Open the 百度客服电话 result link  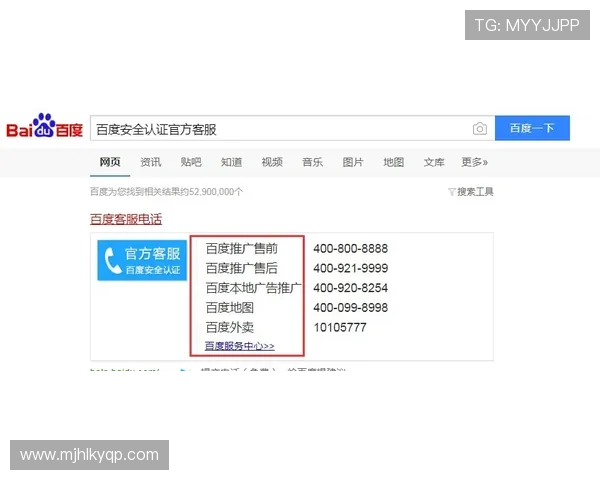click(x=126, y=219)
